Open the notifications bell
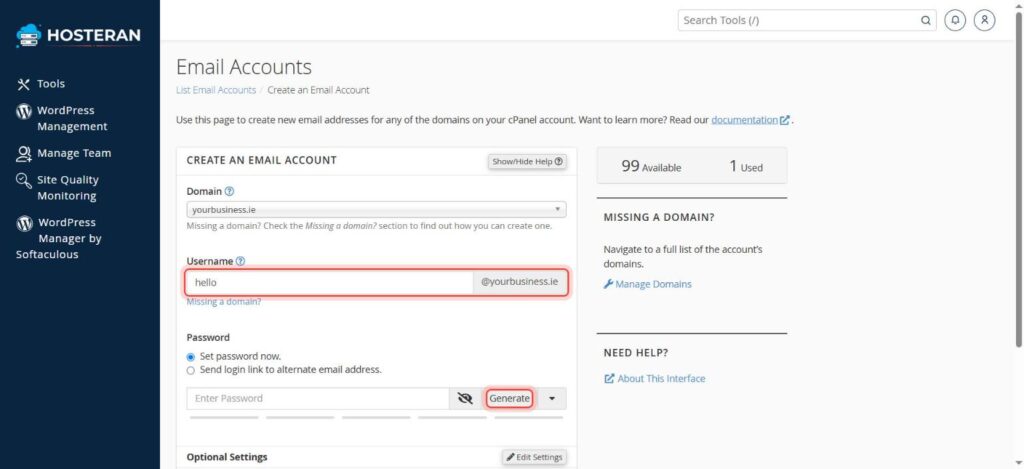The width and height of the screenshot is (1024, 469). pos(955,20)
